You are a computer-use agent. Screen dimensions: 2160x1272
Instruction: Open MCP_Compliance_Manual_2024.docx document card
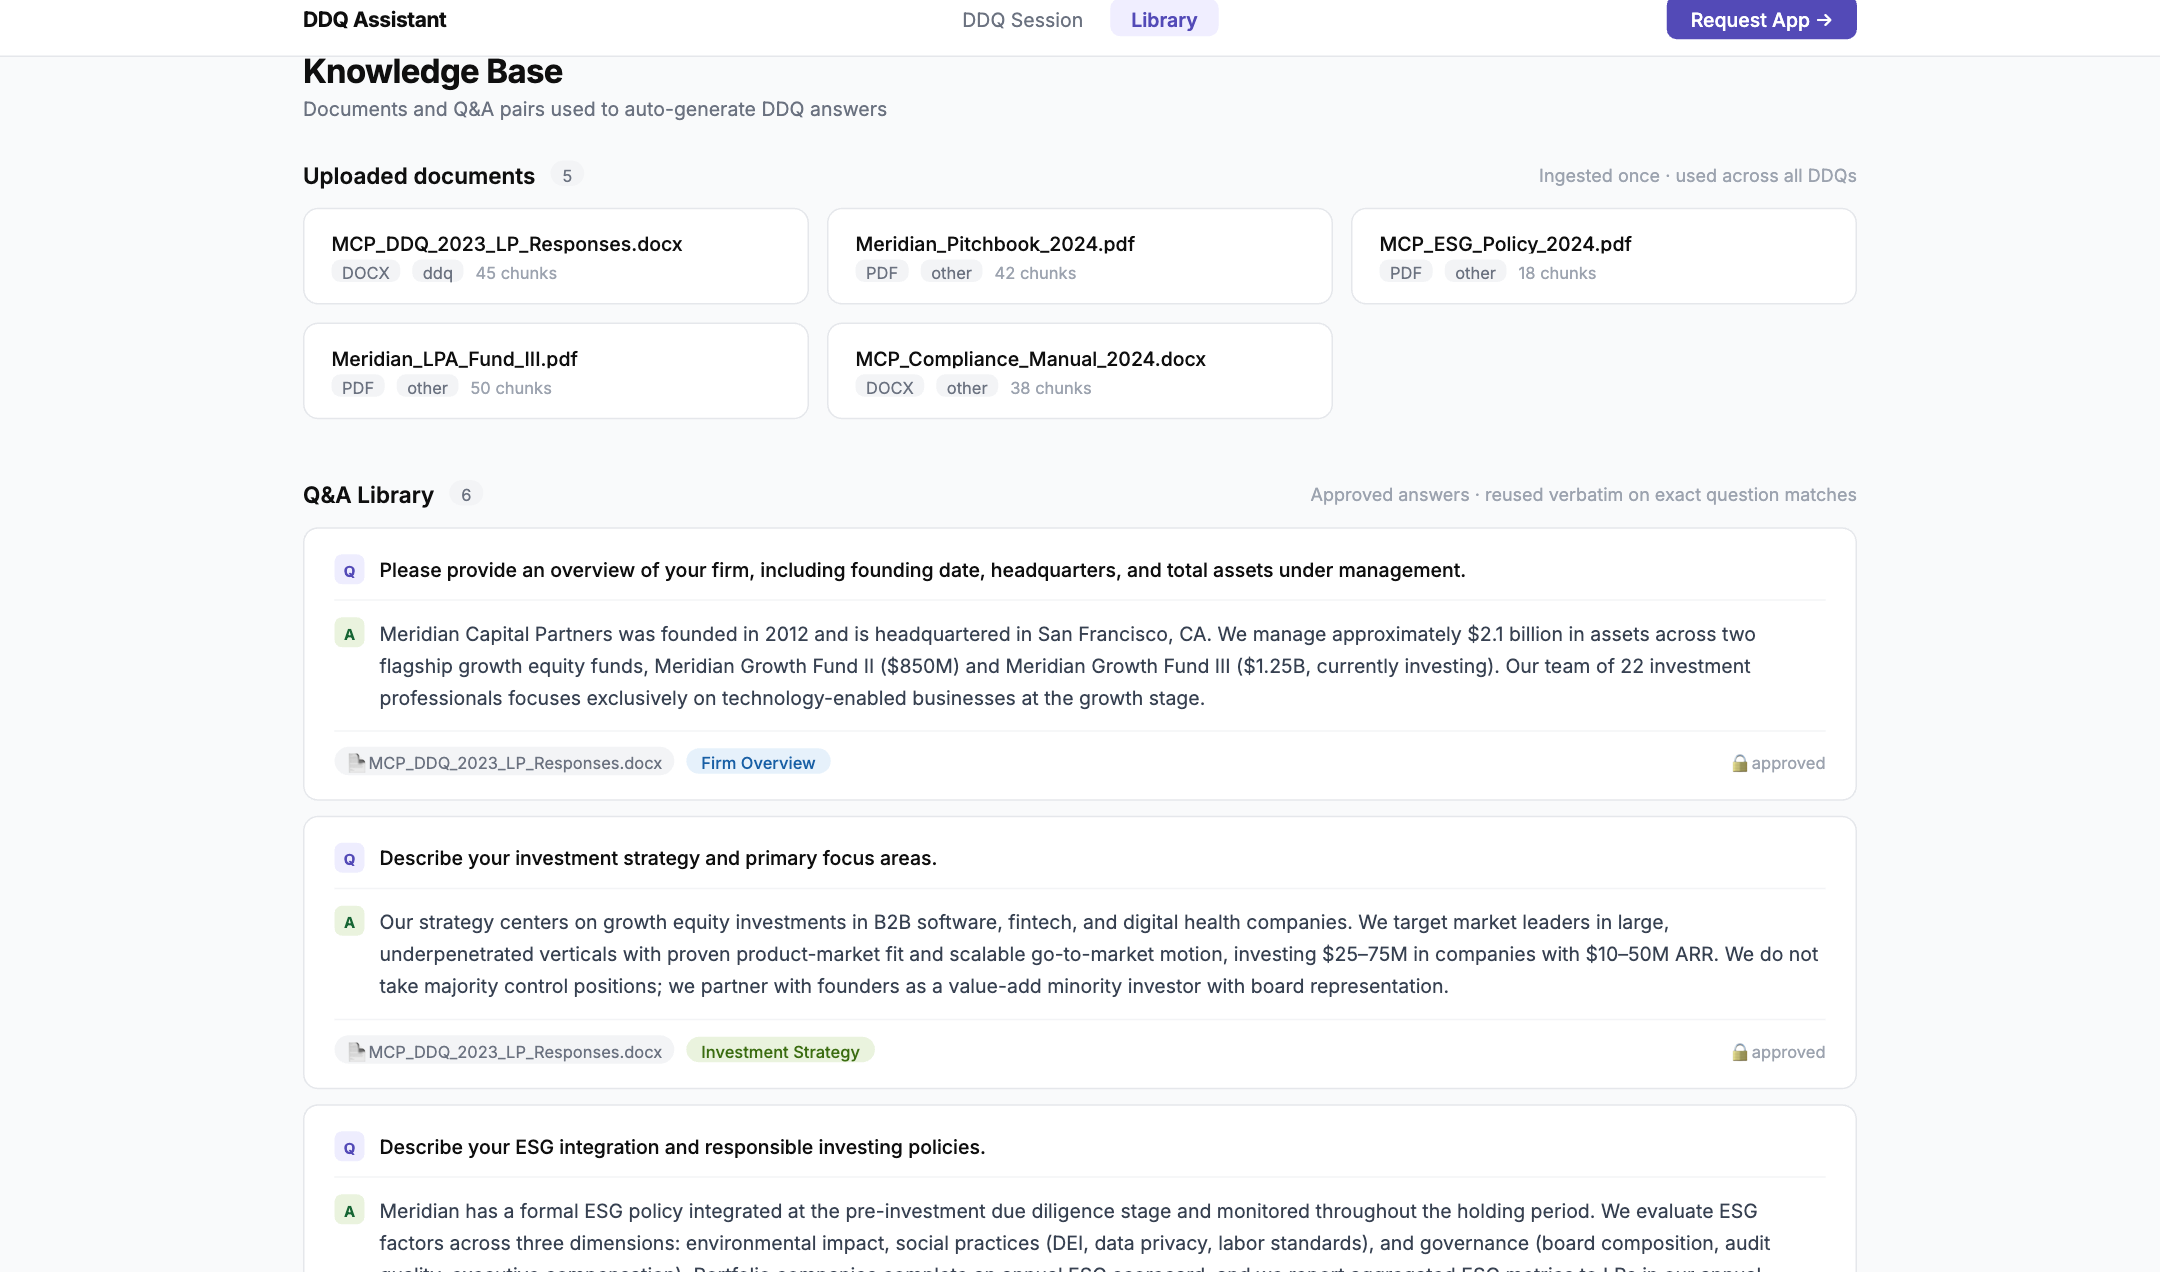coord(1080,371)
